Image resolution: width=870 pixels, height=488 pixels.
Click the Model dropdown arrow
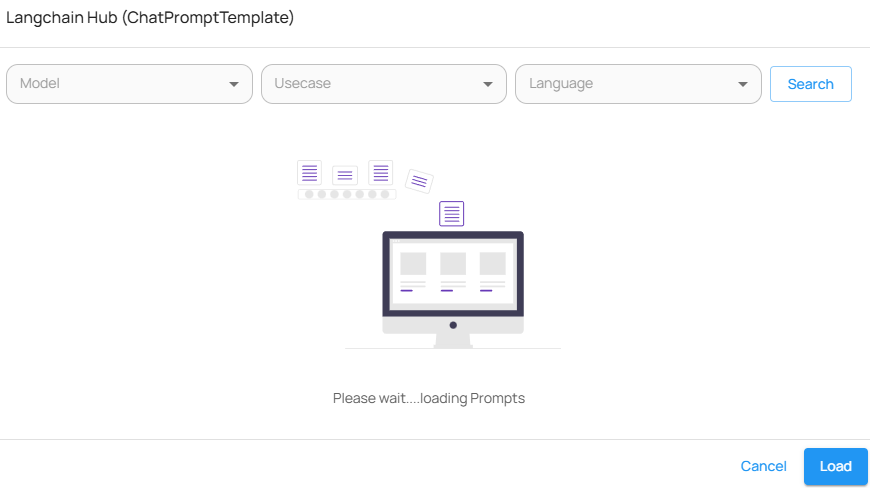click(x=234, y=84)
